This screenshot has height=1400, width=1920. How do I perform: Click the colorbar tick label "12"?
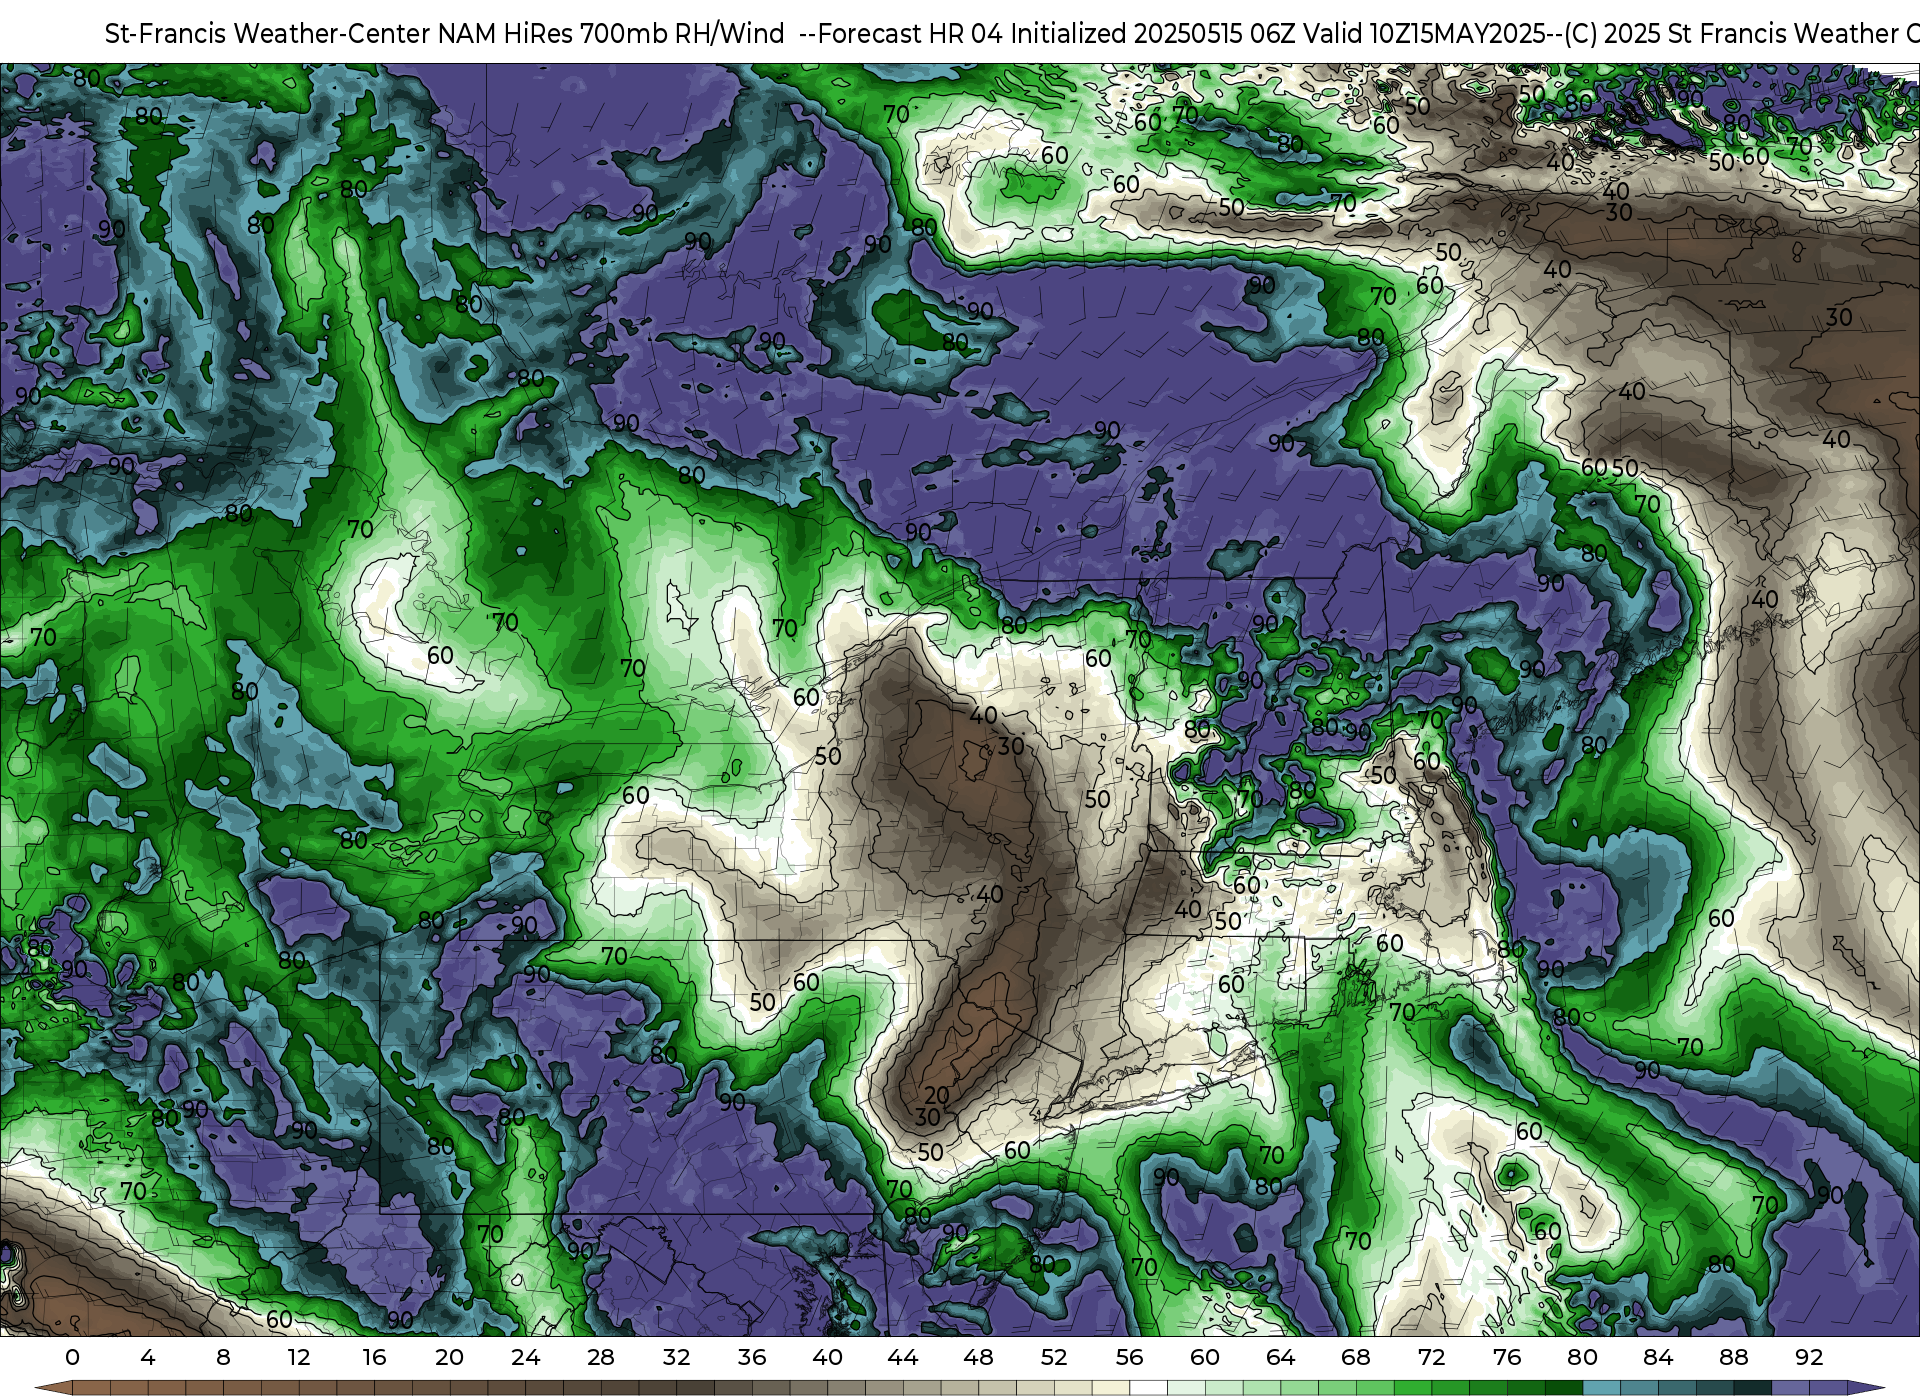(299, 1357)
